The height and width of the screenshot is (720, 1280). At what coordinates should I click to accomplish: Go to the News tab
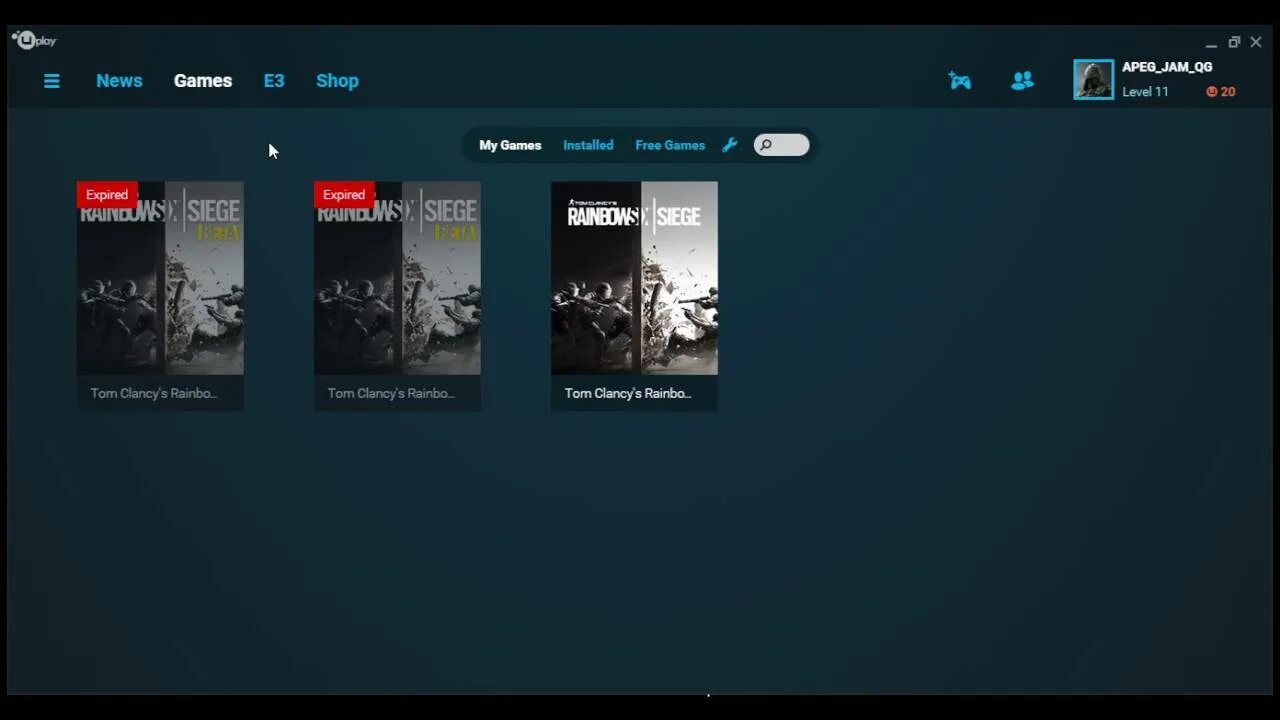(x=119, y=81)
